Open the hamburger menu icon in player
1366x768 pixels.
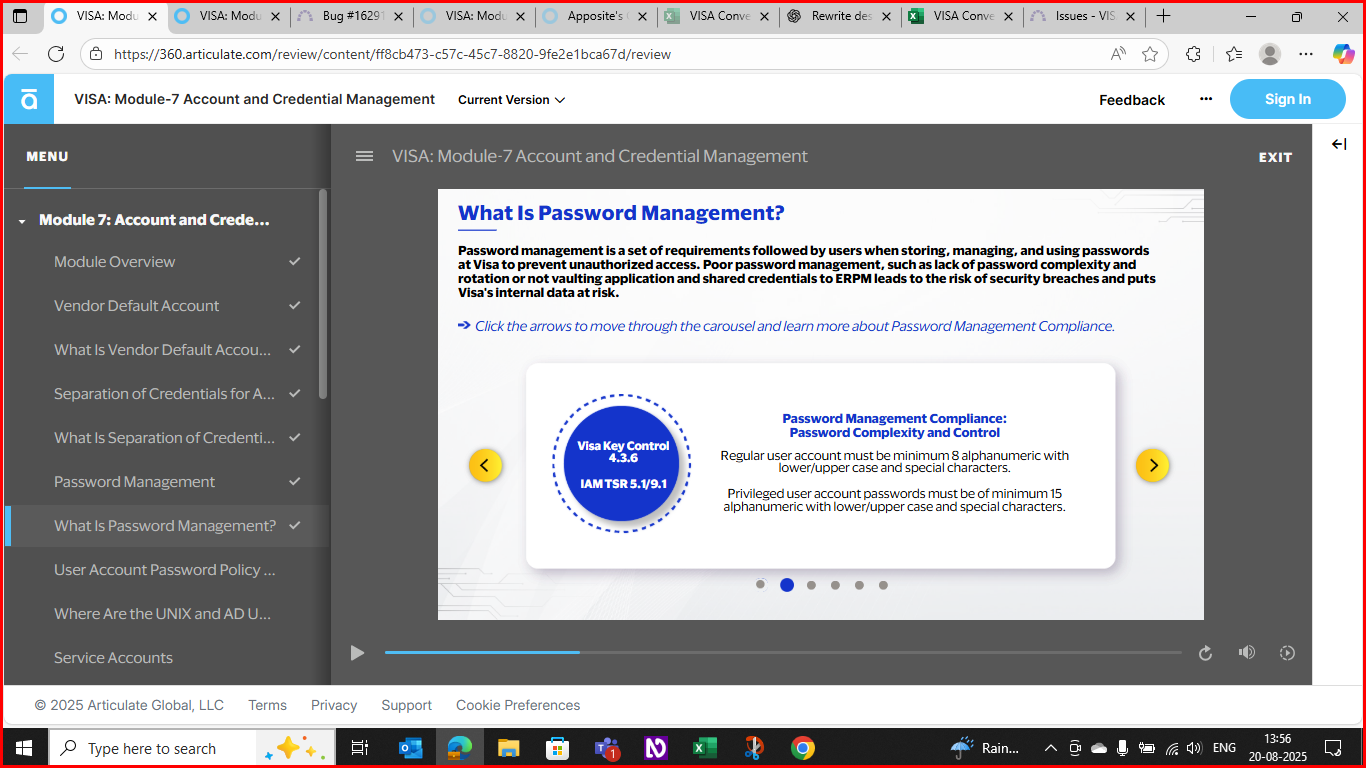(365, 156)
